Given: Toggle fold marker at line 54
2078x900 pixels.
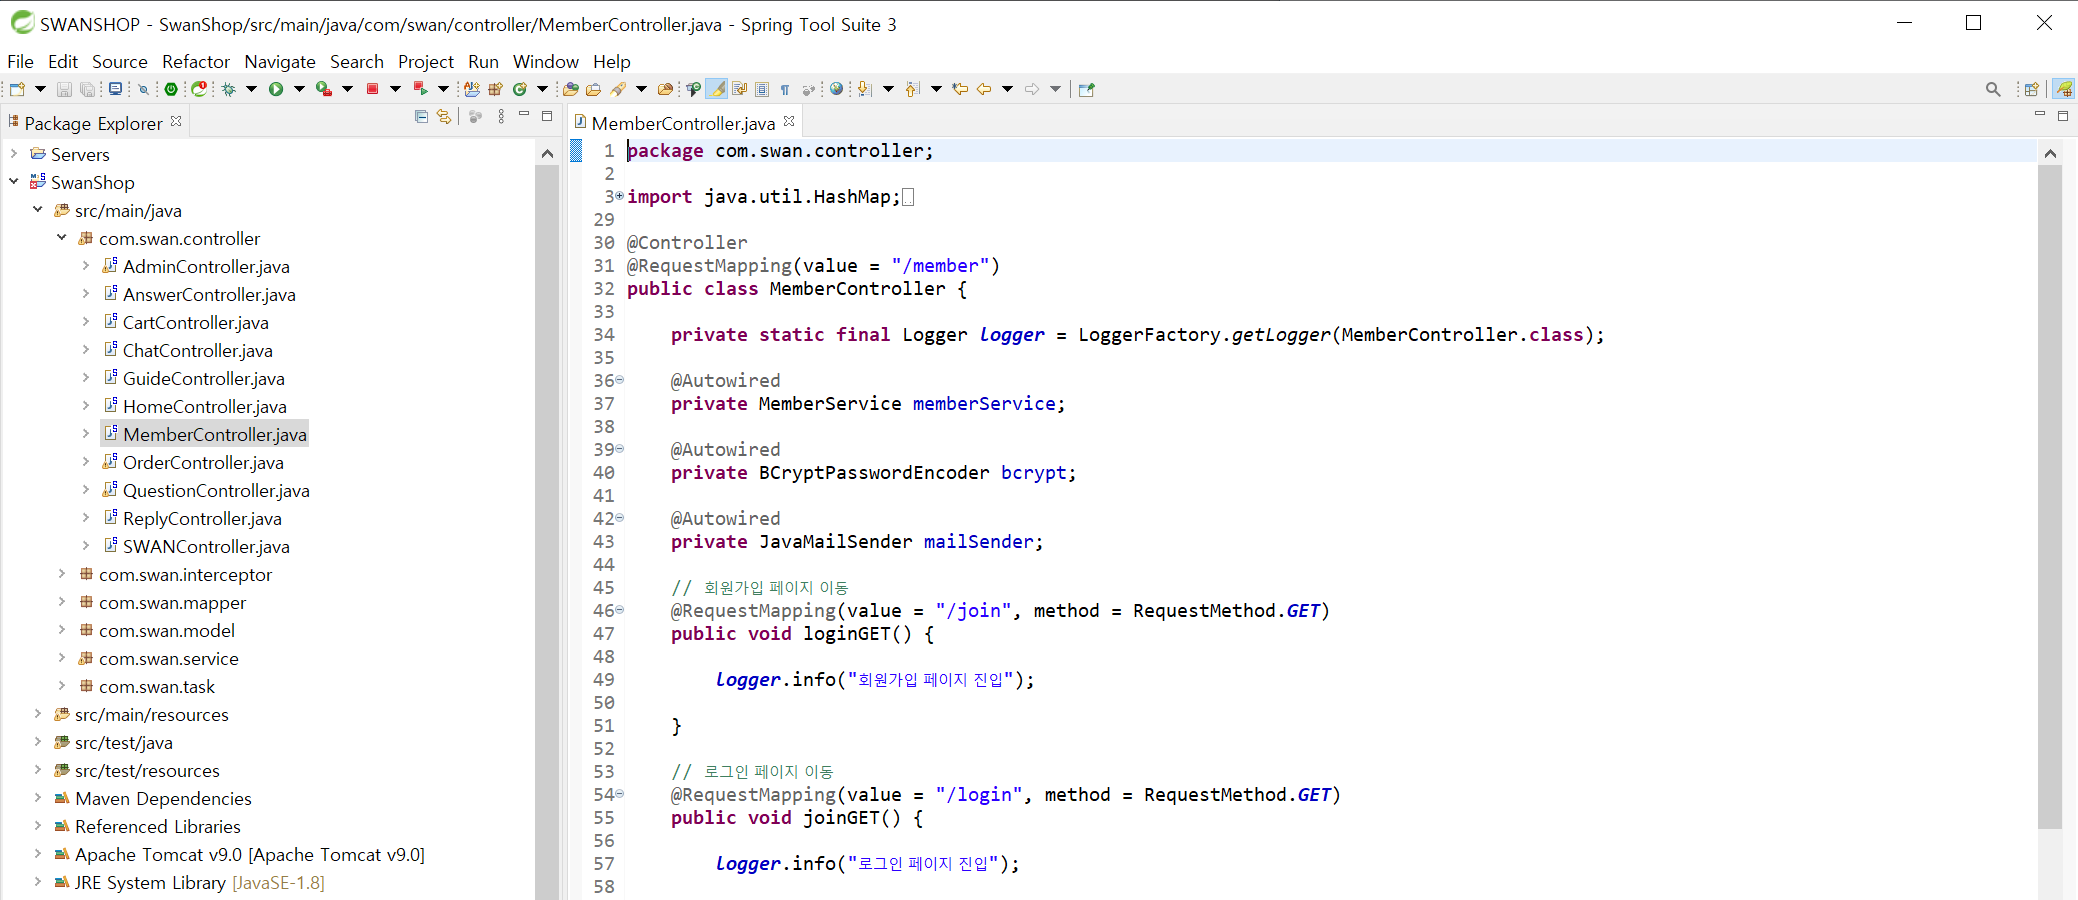Looking at the screenshot, I should (620, 794).
